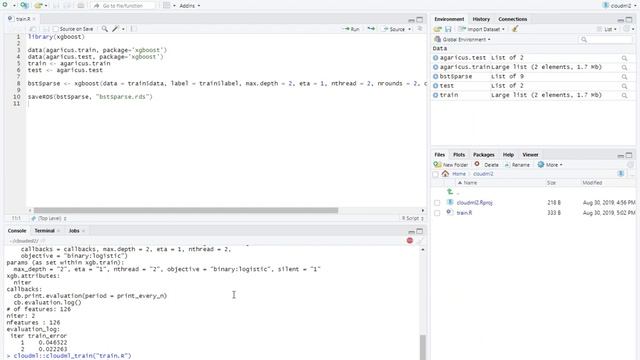
Task: Click the Re-run previous code icon
Action: pos(371,29)
